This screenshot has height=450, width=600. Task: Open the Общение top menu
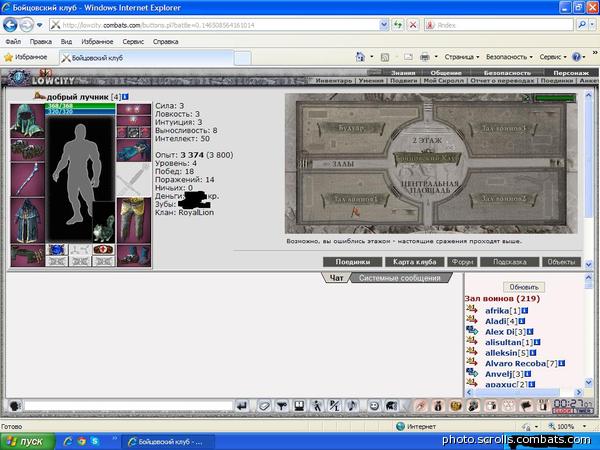tap(446, 73)
